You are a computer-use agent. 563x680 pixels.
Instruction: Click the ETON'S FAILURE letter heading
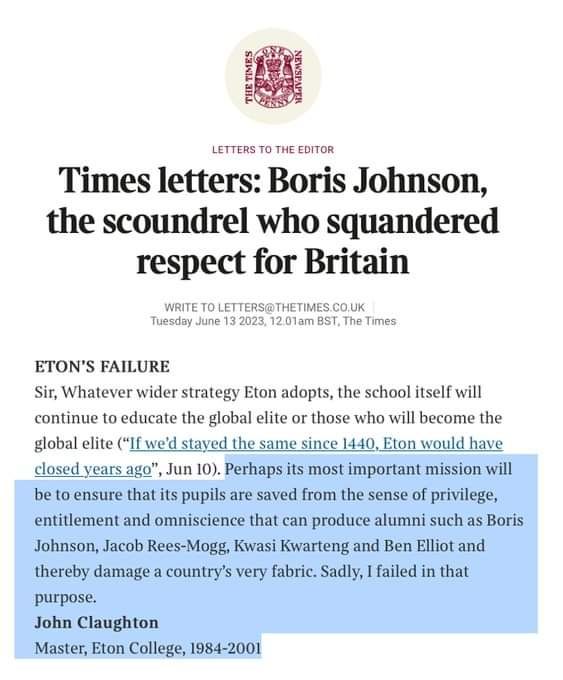102,367
